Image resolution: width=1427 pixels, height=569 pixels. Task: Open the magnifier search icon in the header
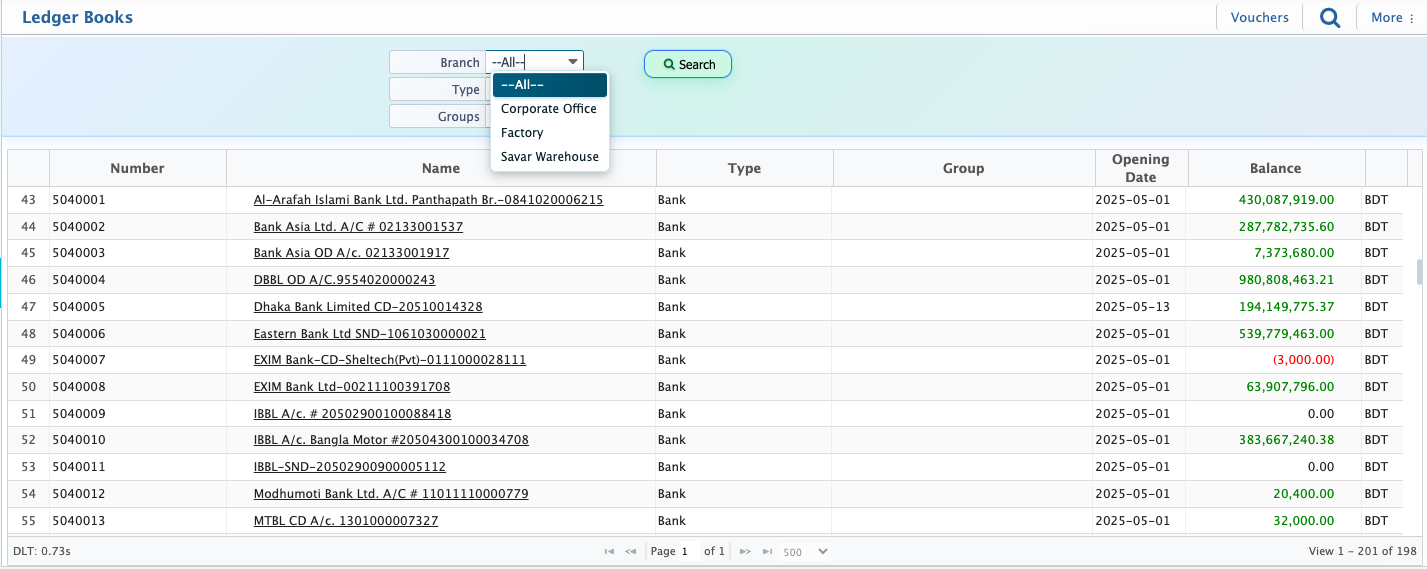[1330, 17]
